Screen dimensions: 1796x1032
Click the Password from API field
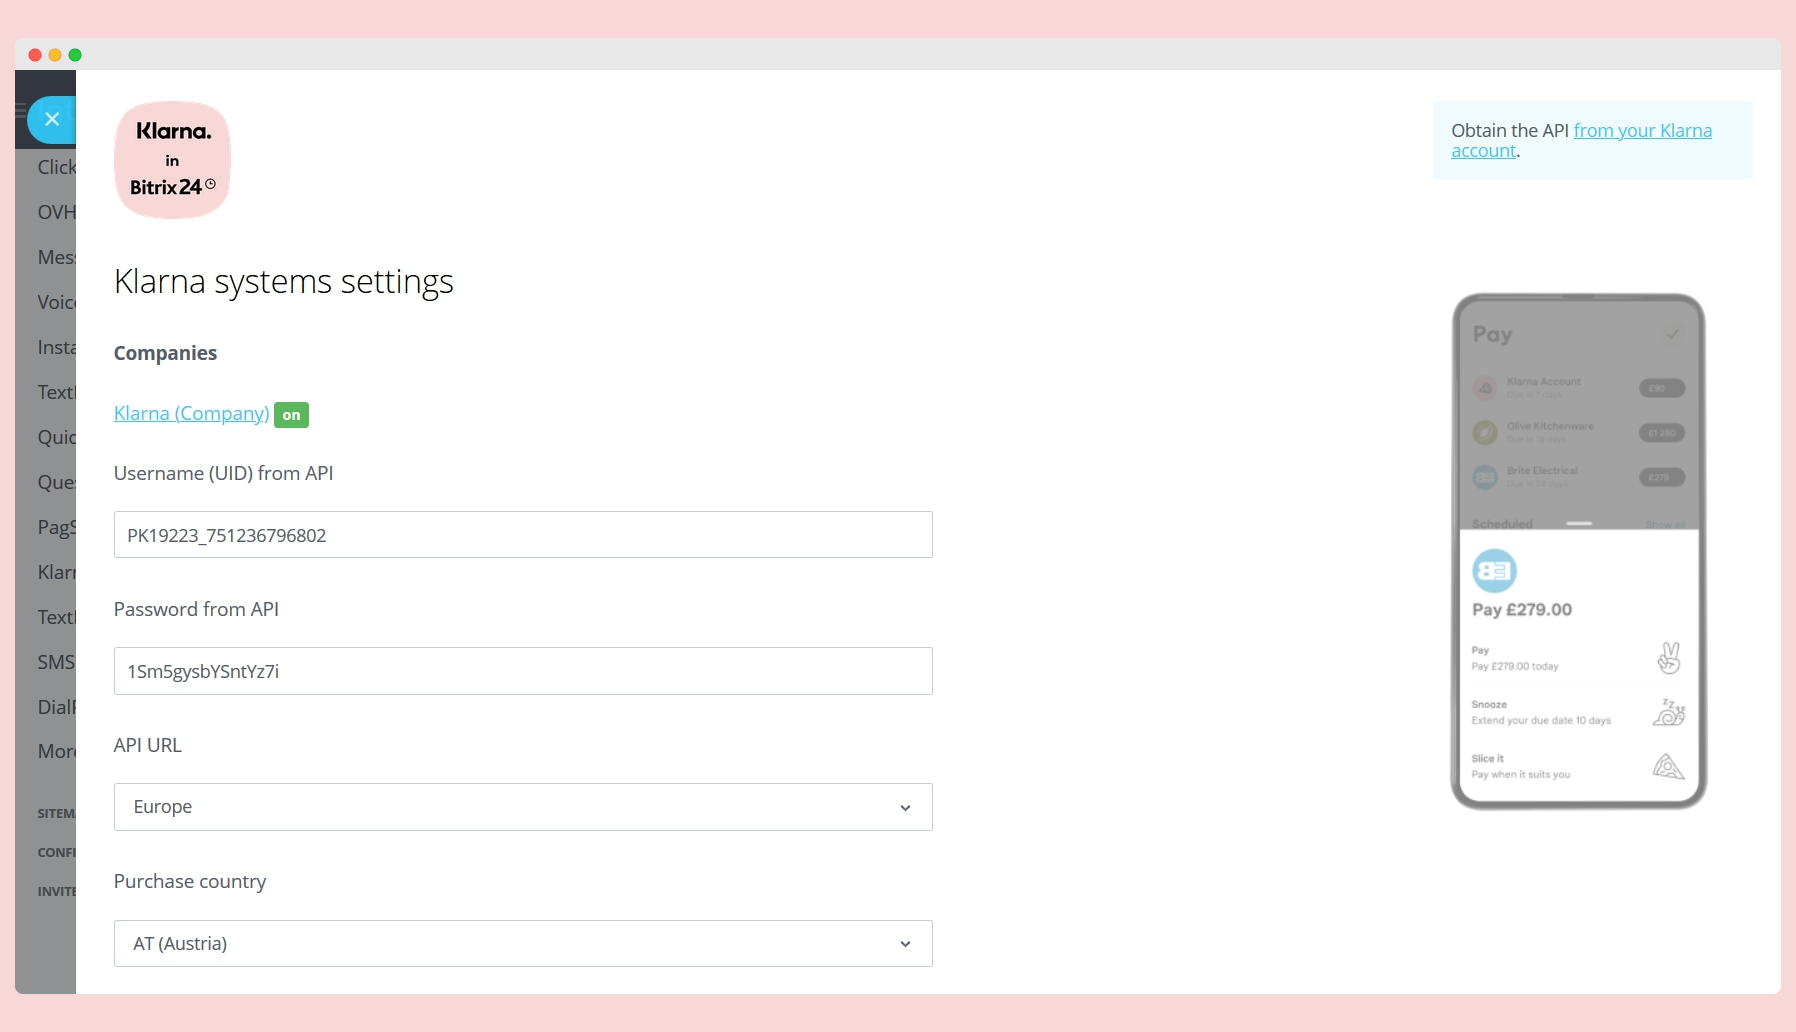523,671
